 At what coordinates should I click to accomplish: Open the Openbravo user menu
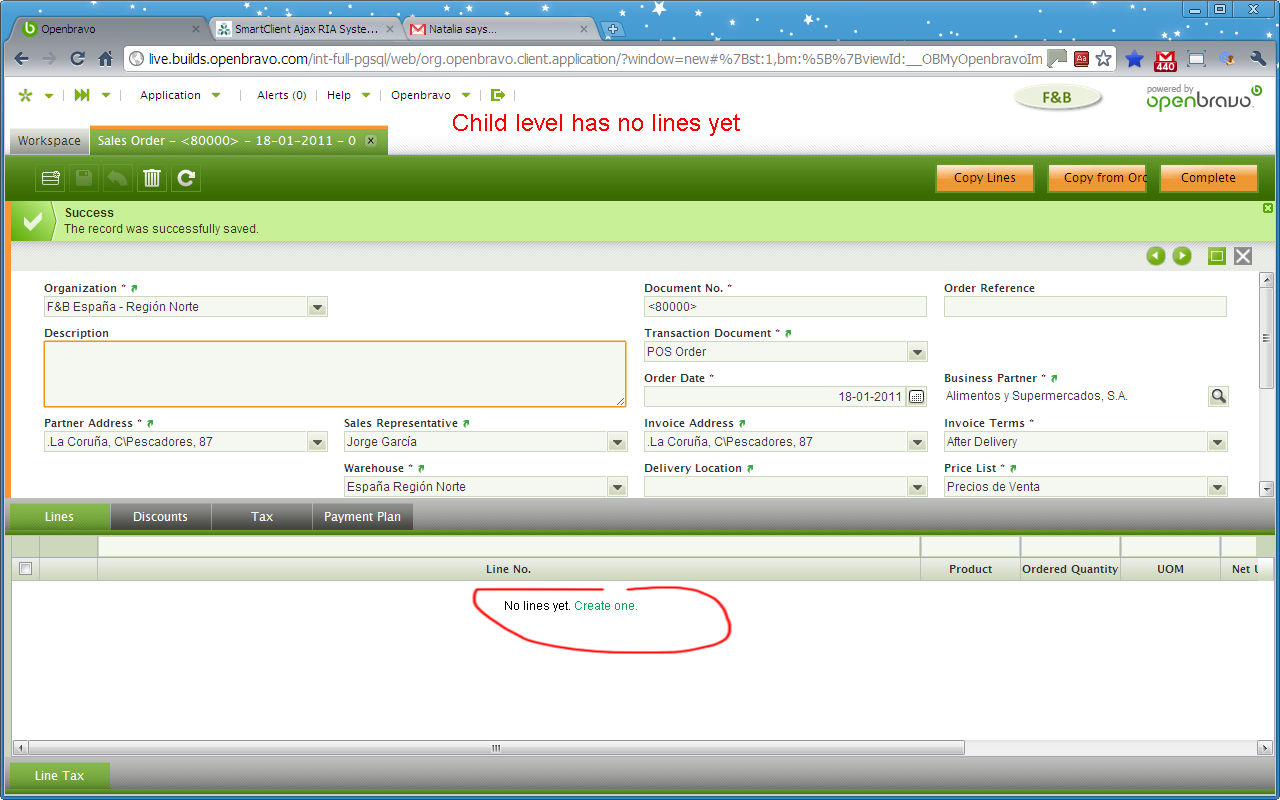[x=431, y=95]
